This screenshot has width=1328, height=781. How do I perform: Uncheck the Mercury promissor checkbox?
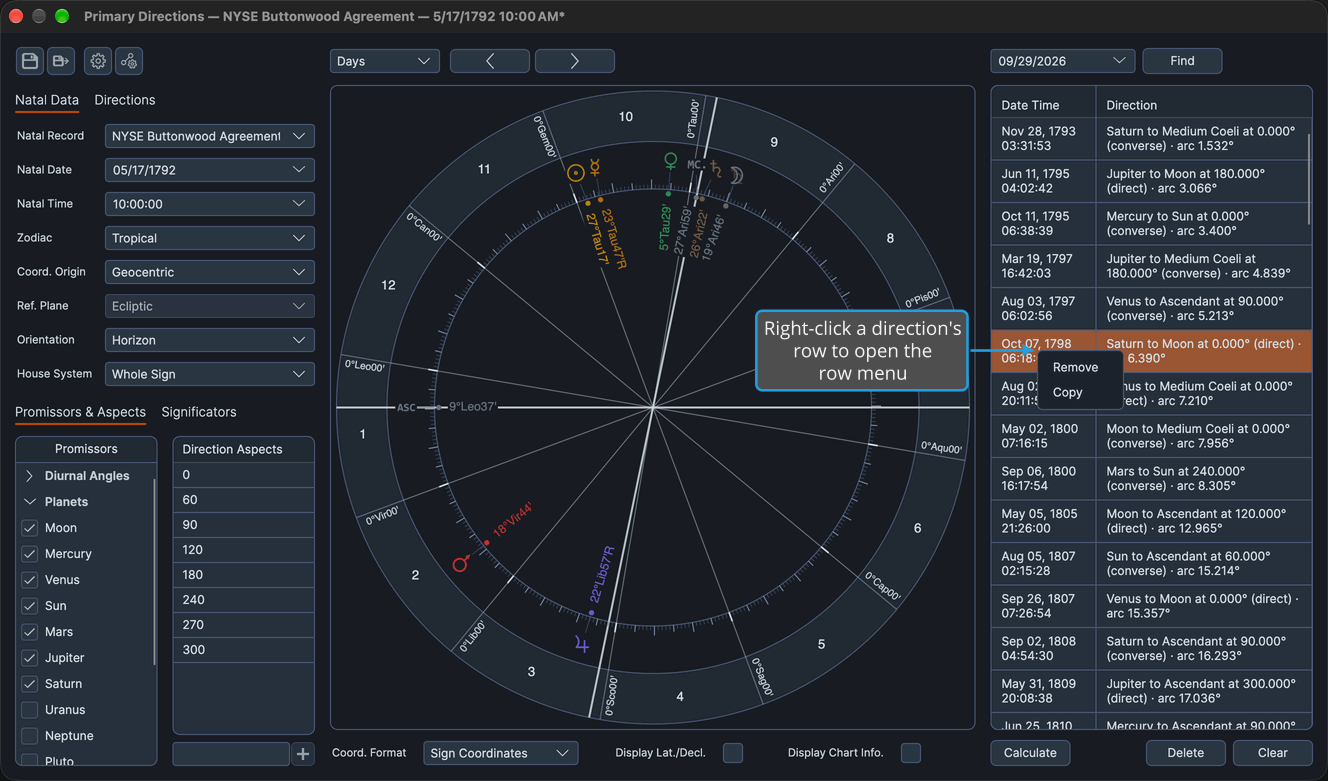[30, 554]
